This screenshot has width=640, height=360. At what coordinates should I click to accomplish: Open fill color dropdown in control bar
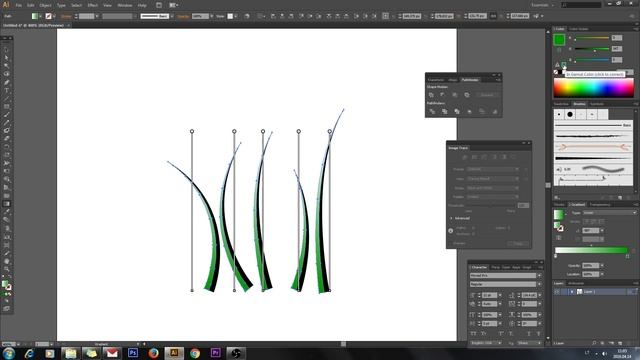pos(40,16)
